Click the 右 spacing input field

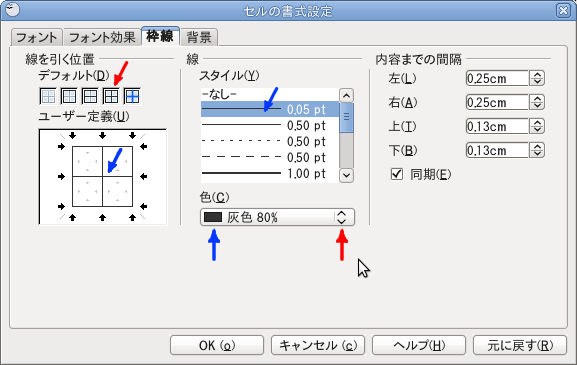(x=497, y=102)
